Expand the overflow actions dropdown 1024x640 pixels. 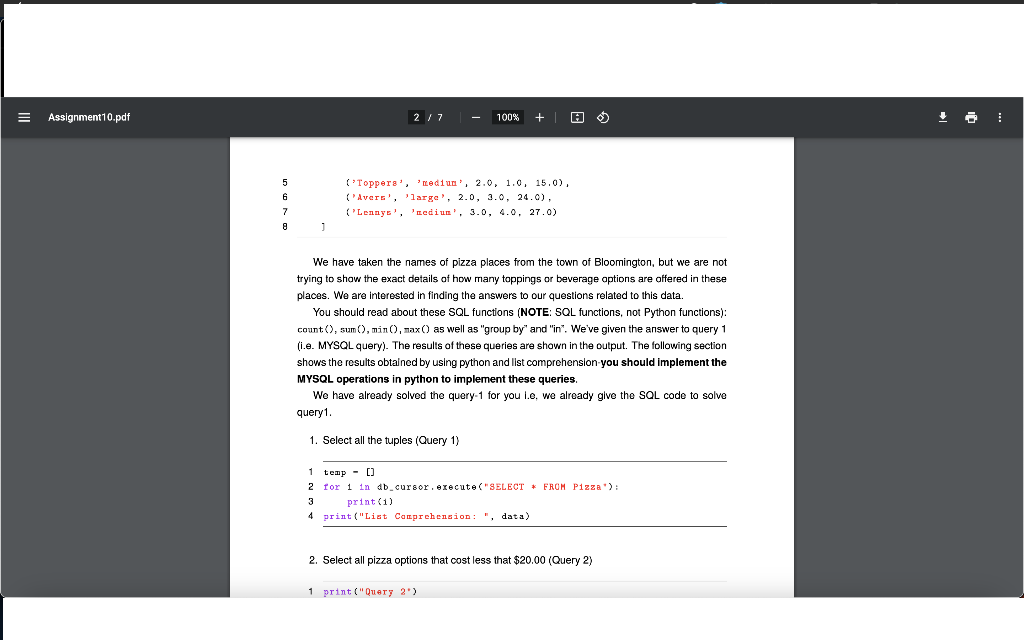tap(998, 117)
